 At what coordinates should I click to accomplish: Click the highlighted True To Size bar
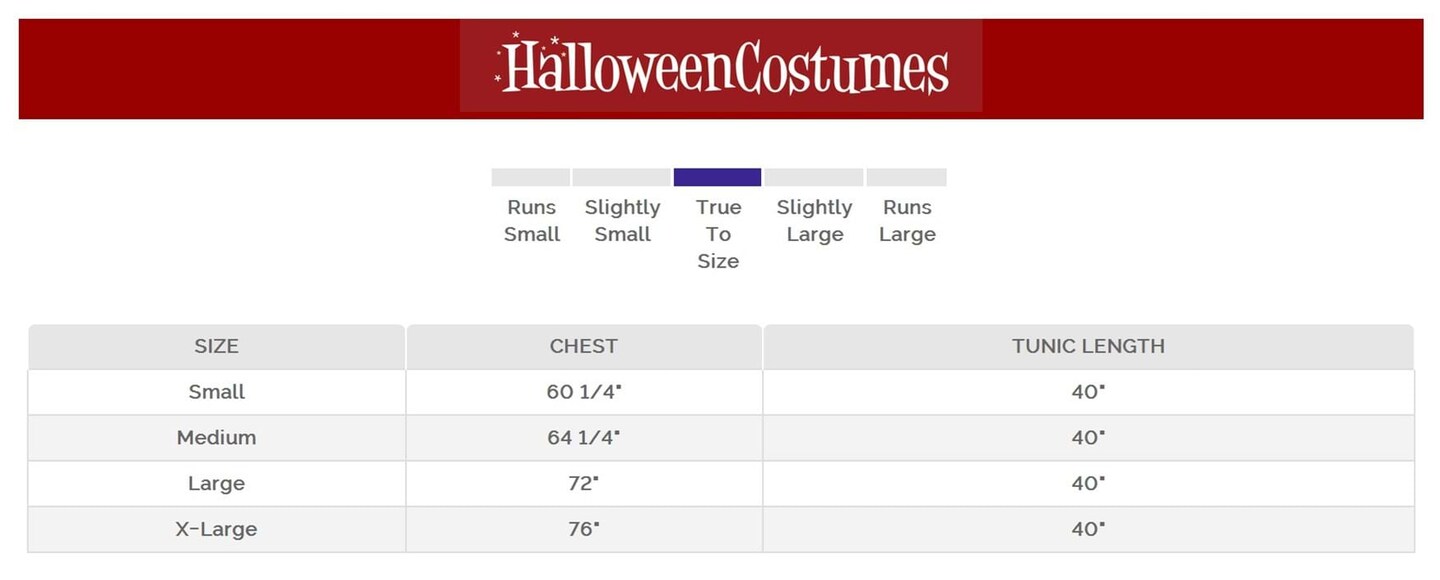point(717,177)
